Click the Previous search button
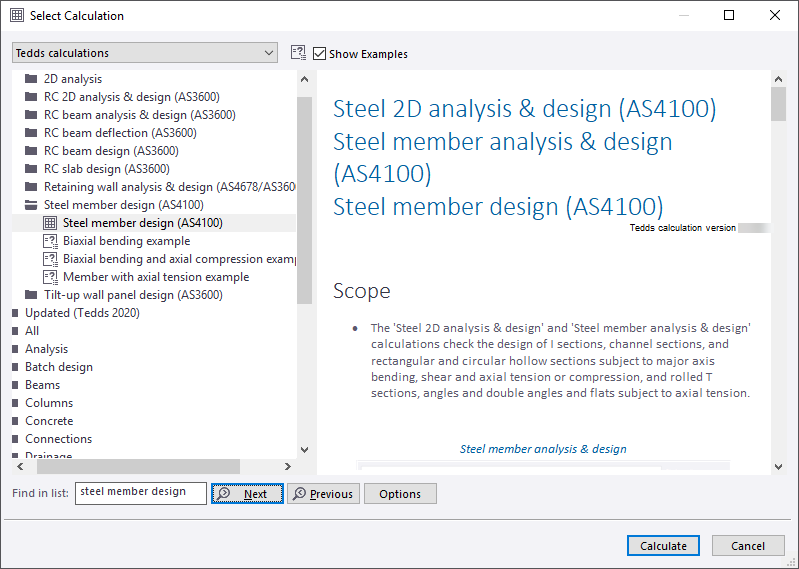This screenshot has width=799, height=569. [324, 494]
